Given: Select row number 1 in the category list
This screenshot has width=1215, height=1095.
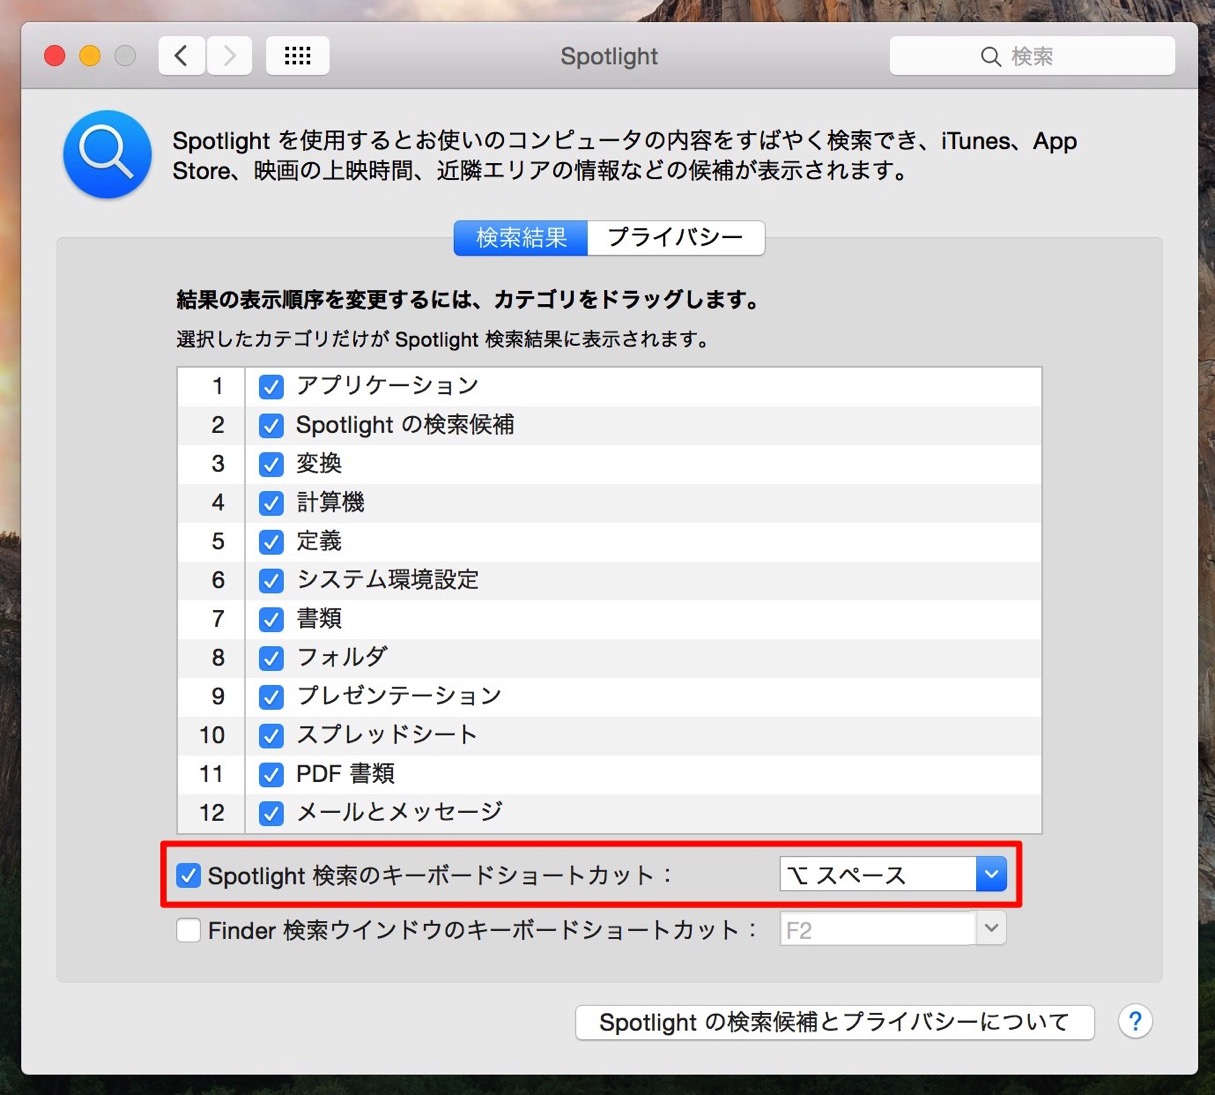Looking at the screenshot, I should click(610, 386).
